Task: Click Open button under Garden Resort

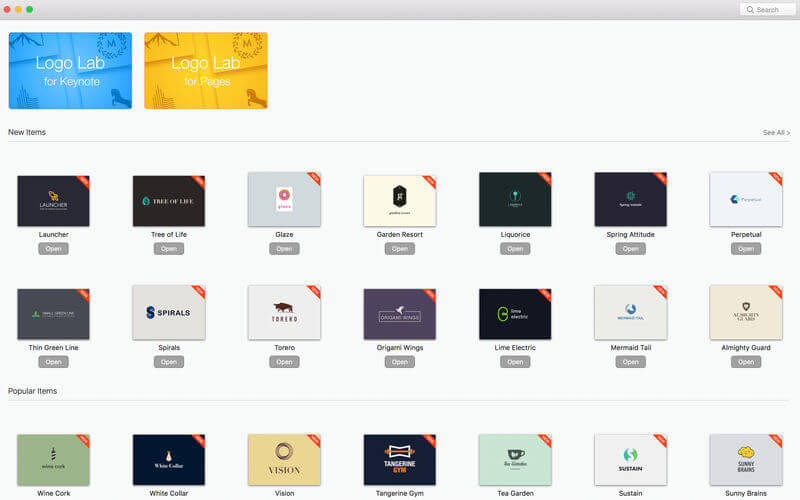Action: (x=399, y=249)
